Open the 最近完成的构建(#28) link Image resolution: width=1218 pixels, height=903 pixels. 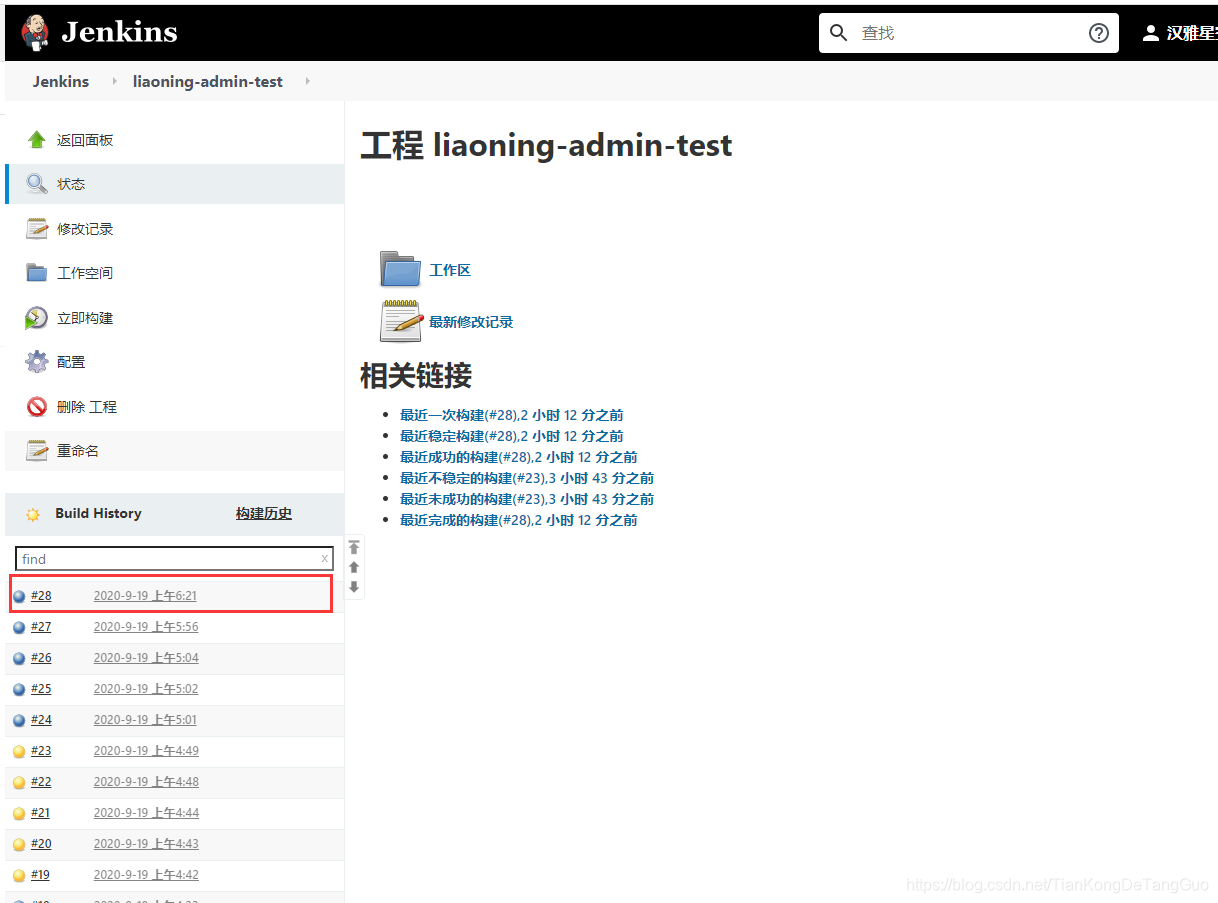click(519, 520)
